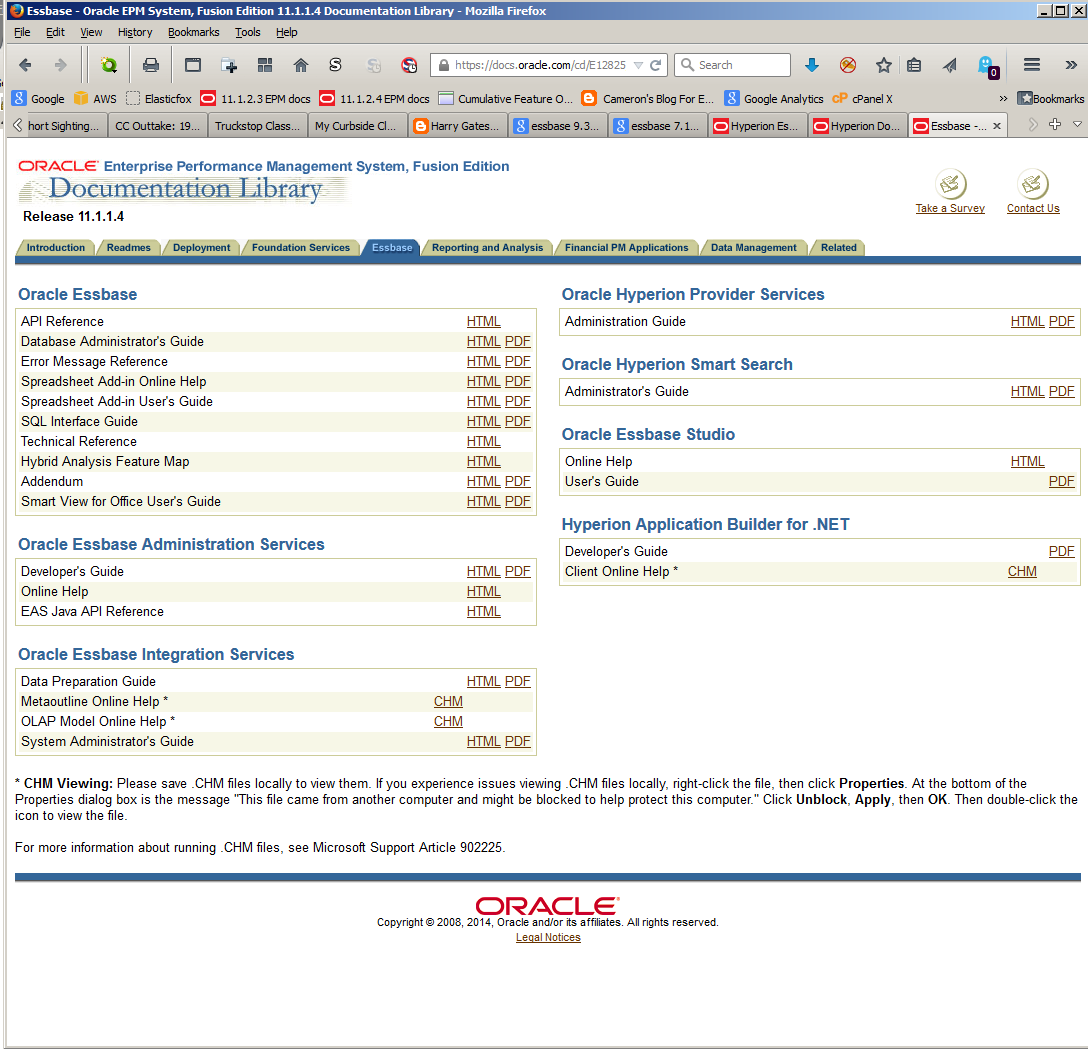This screenshot has height=1049, width=1088.
Task: Reload the page with refresh icon
Action: point(655,65)
